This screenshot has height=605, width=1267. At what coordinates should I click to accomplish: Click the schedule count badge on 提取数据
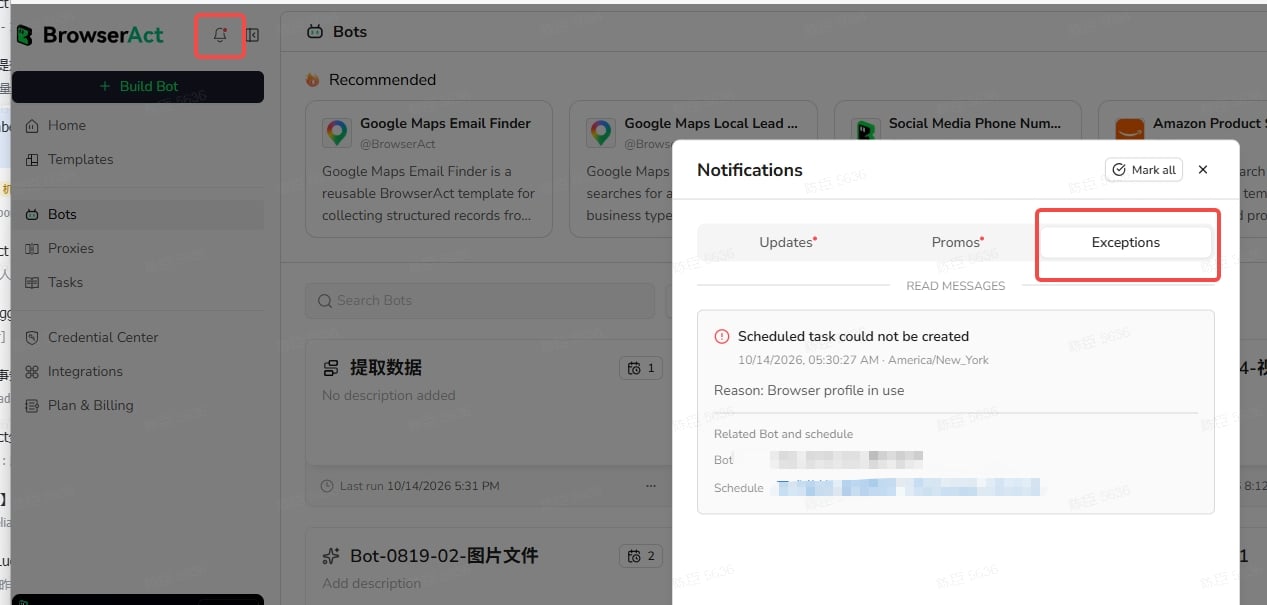click(x=641, y=368)
